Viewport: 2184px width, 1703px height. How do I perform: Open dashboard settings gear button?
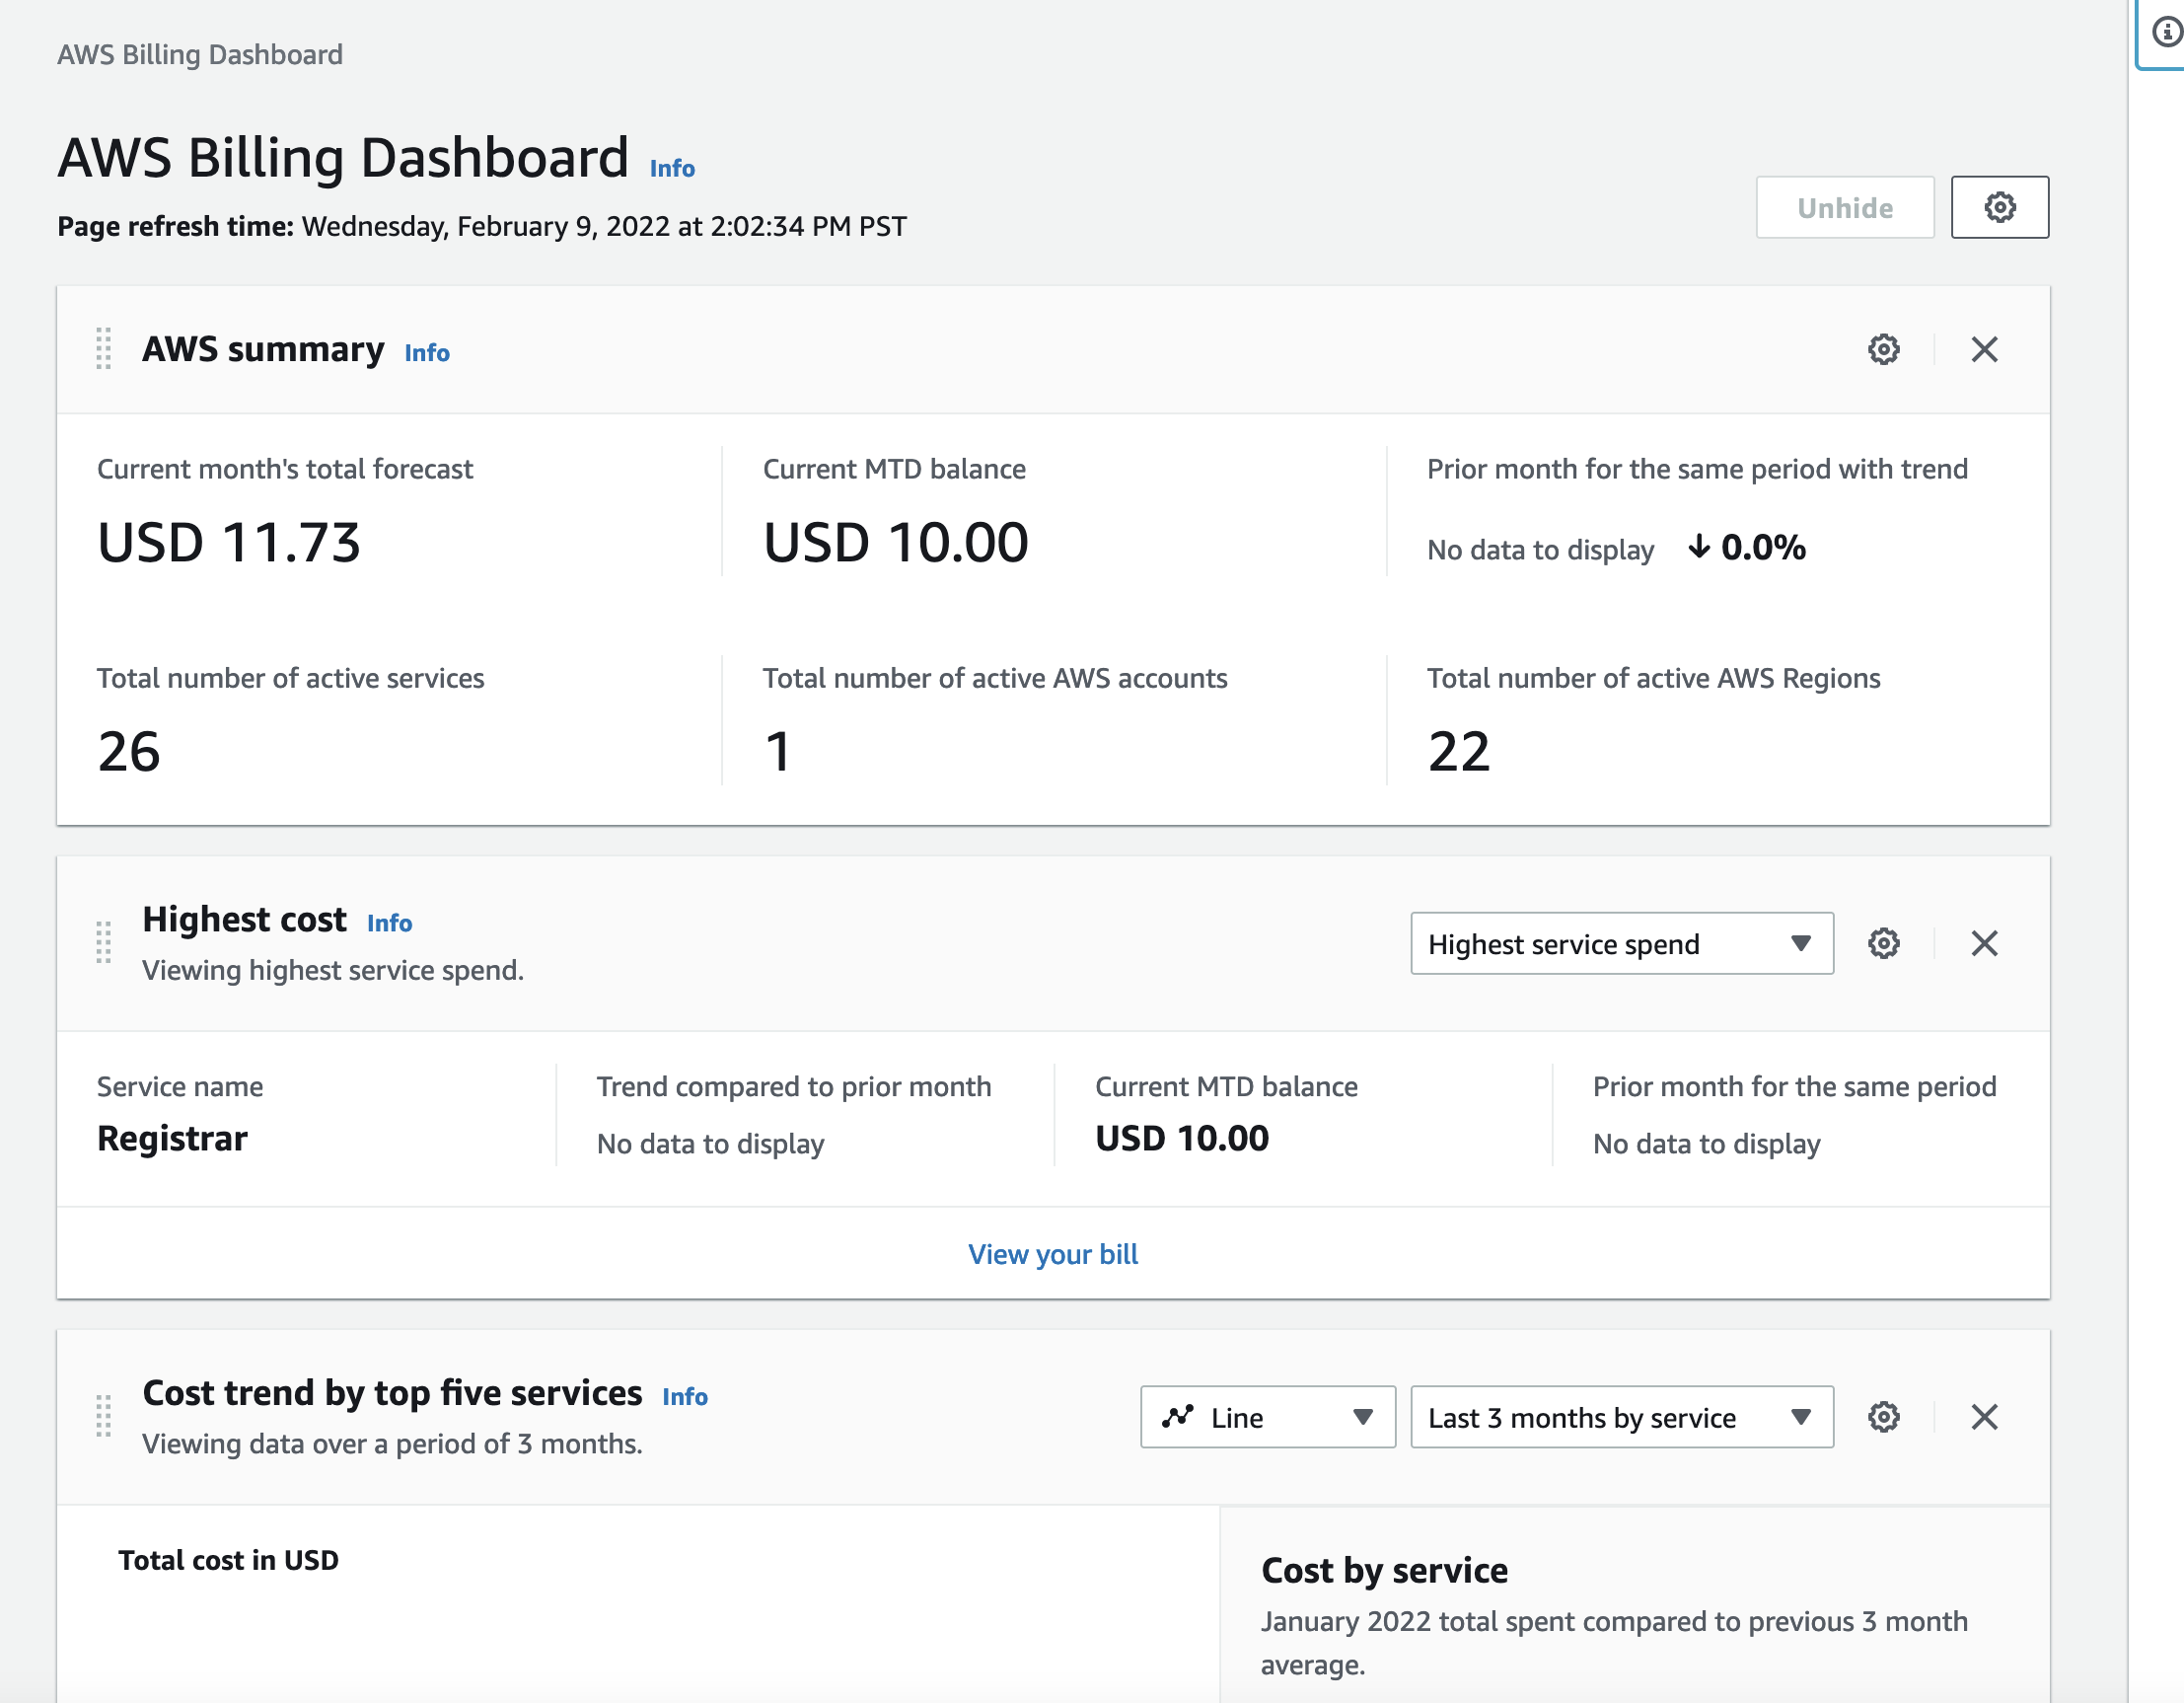pyautogui.click(x=1999, y=207)
